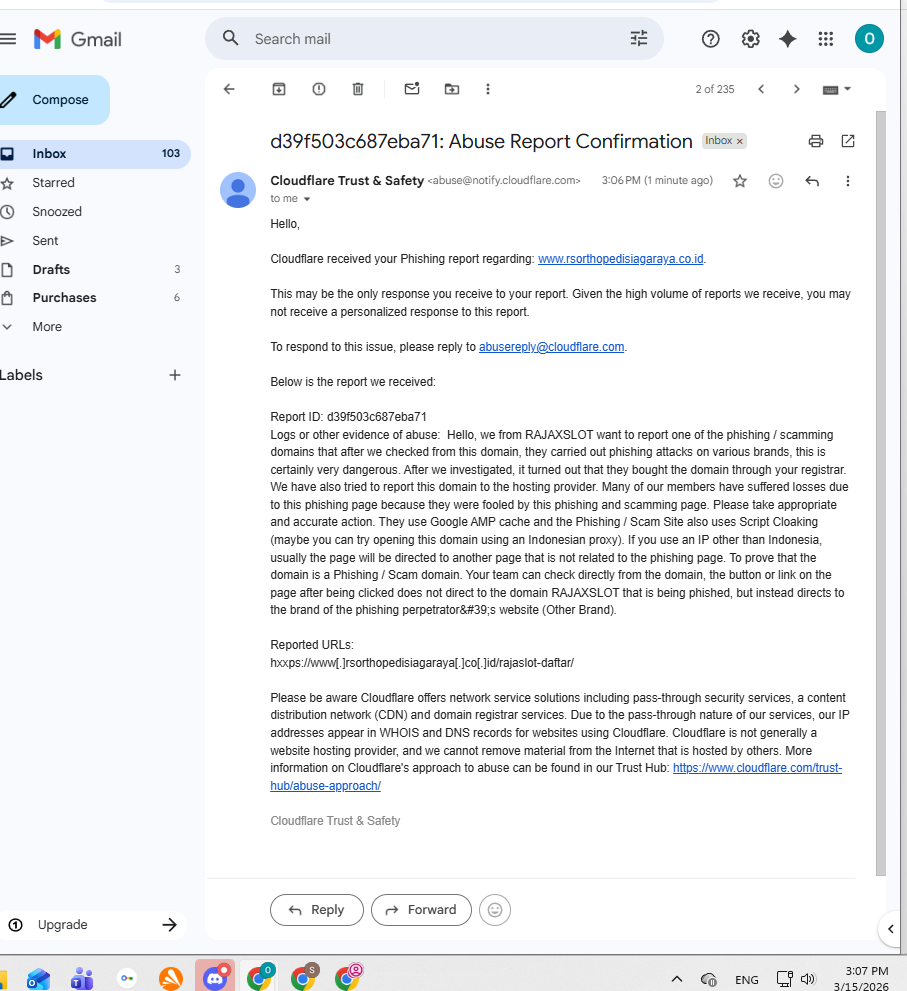
Task: Move email to a folder
Action: pos(452,89)
